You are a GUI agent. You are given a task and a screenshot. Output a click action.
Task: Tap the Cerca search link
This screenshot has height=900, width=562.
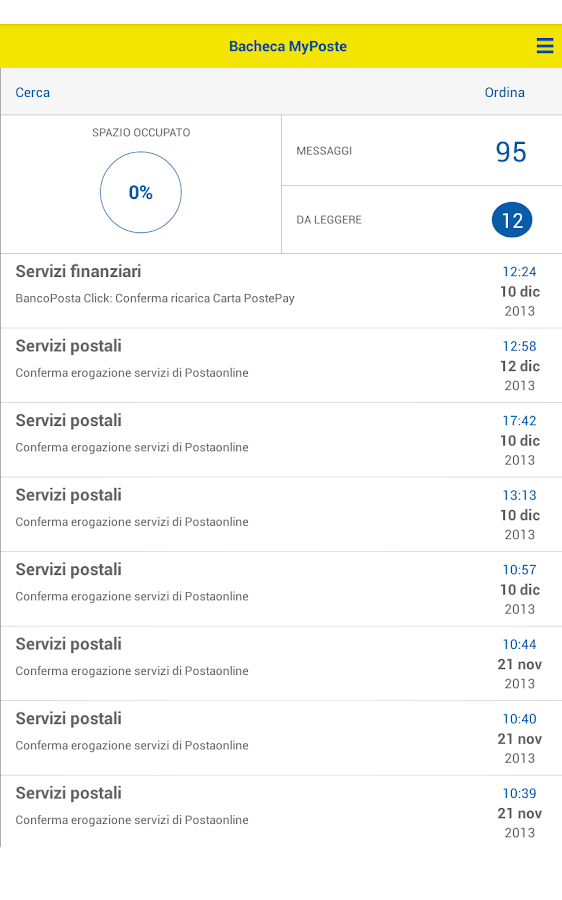pos(33,92)
